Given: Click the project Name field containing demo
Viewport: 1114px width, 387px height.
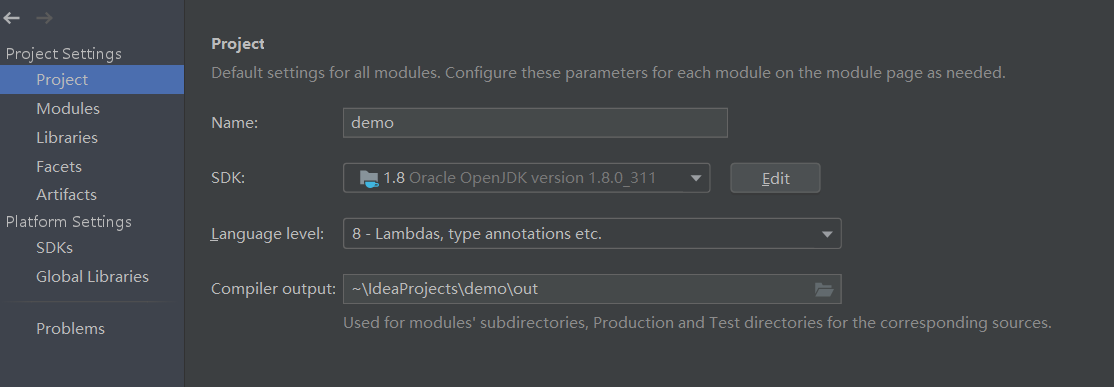Looking at the screenshot, I should (535, 123).
